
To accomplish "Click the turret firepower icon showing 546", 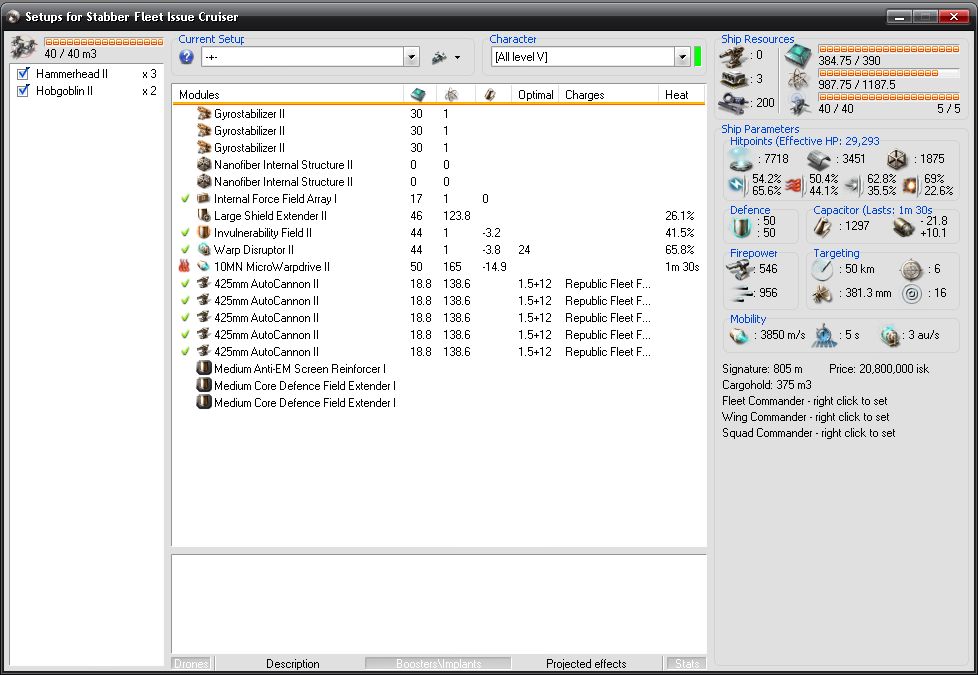I will [x=741, y=270].
